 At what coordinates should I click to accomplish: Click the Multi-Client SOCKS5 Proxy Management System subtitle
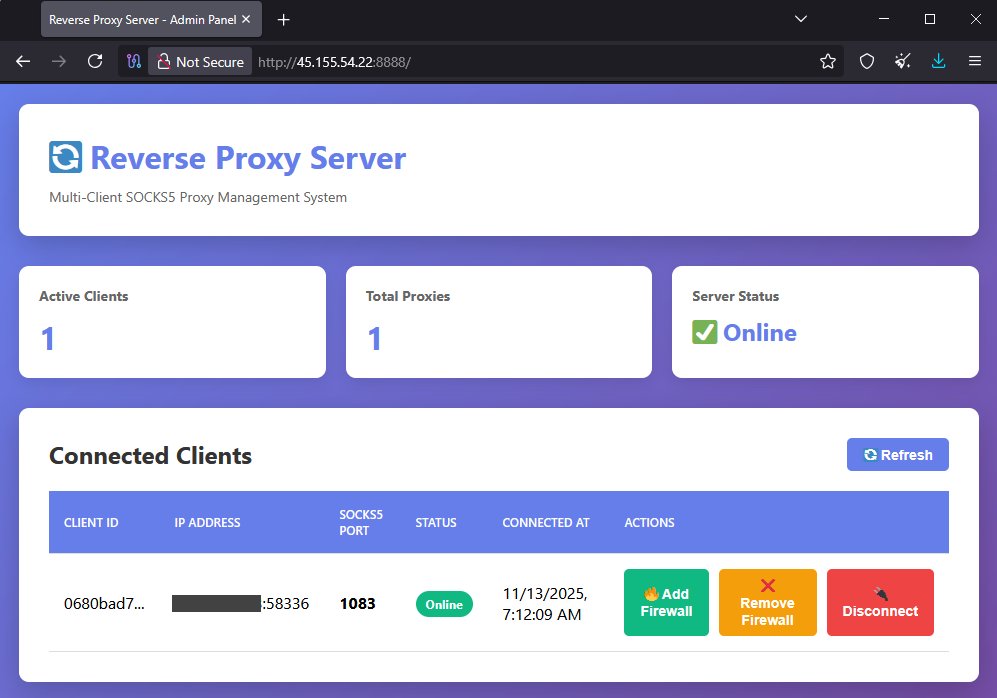tap(198, 198)
